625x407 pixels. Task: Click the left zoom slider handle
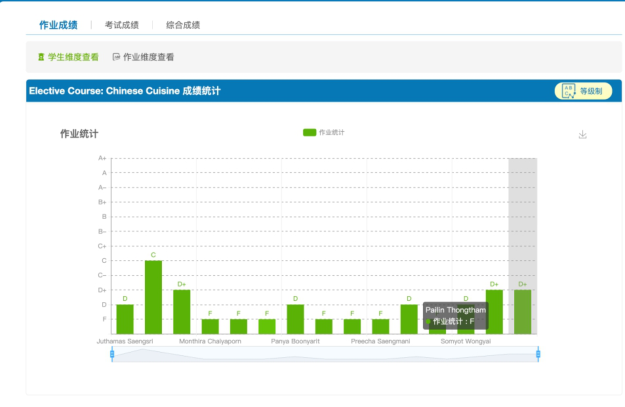point(112,354)
